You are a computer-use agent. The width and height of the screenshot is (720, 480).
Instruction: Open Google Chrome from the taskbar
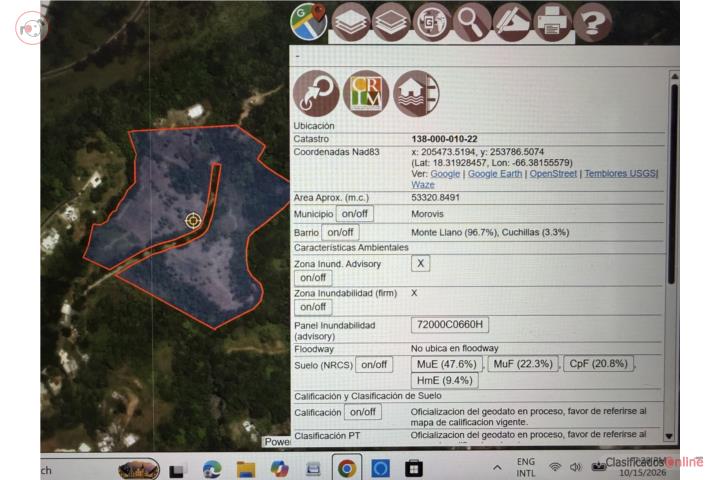pos(347,469)
